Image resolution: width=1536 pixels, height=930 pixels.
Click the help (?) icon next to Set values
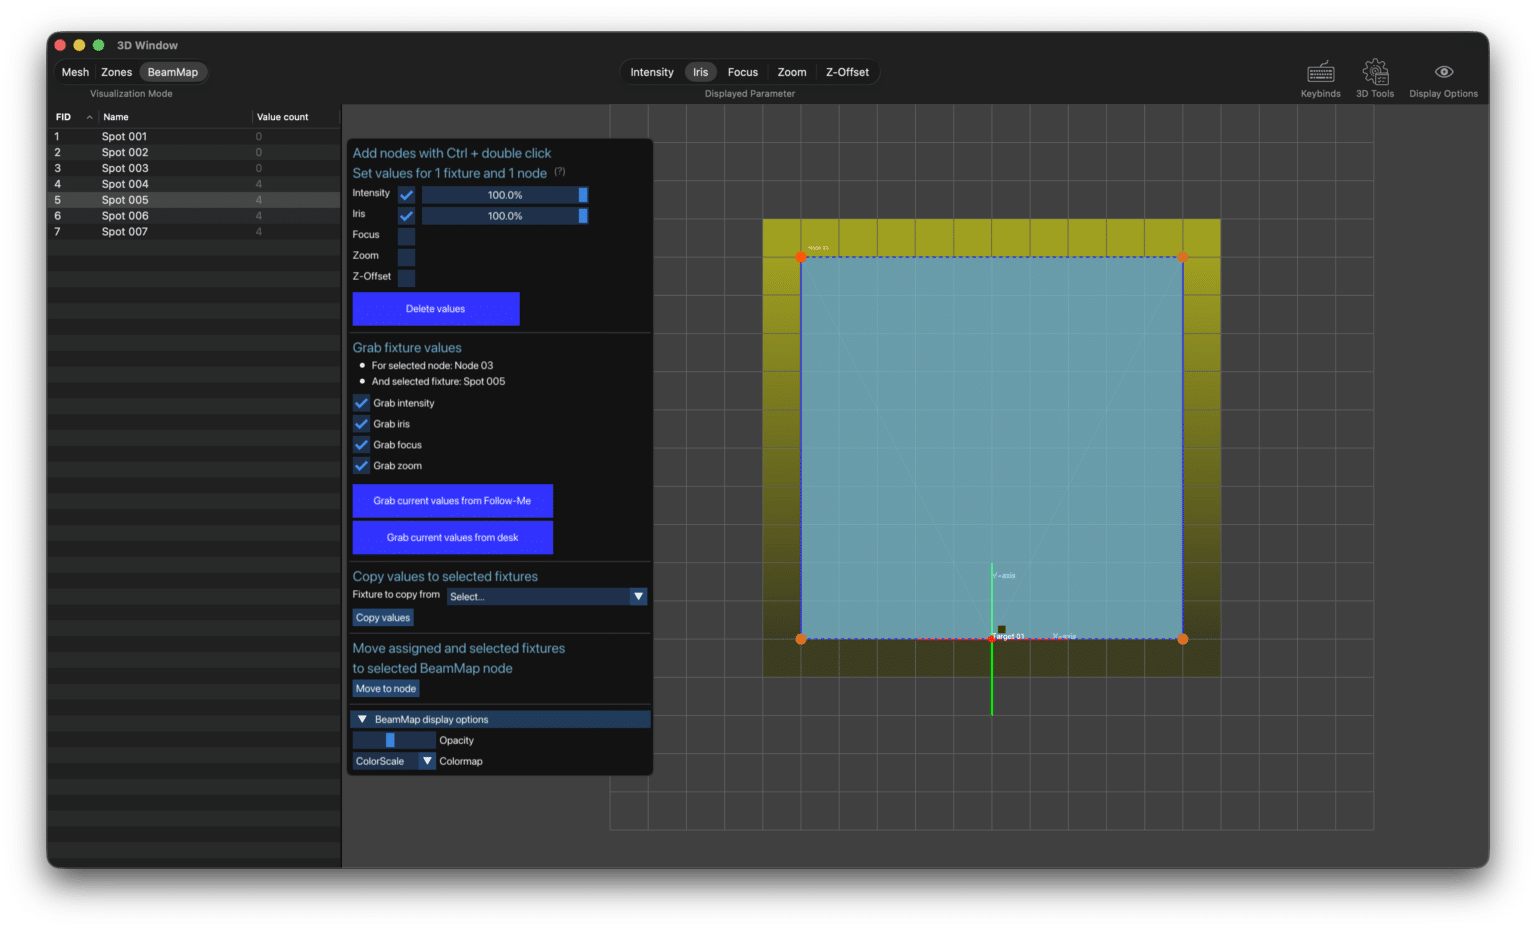[560, 171]
